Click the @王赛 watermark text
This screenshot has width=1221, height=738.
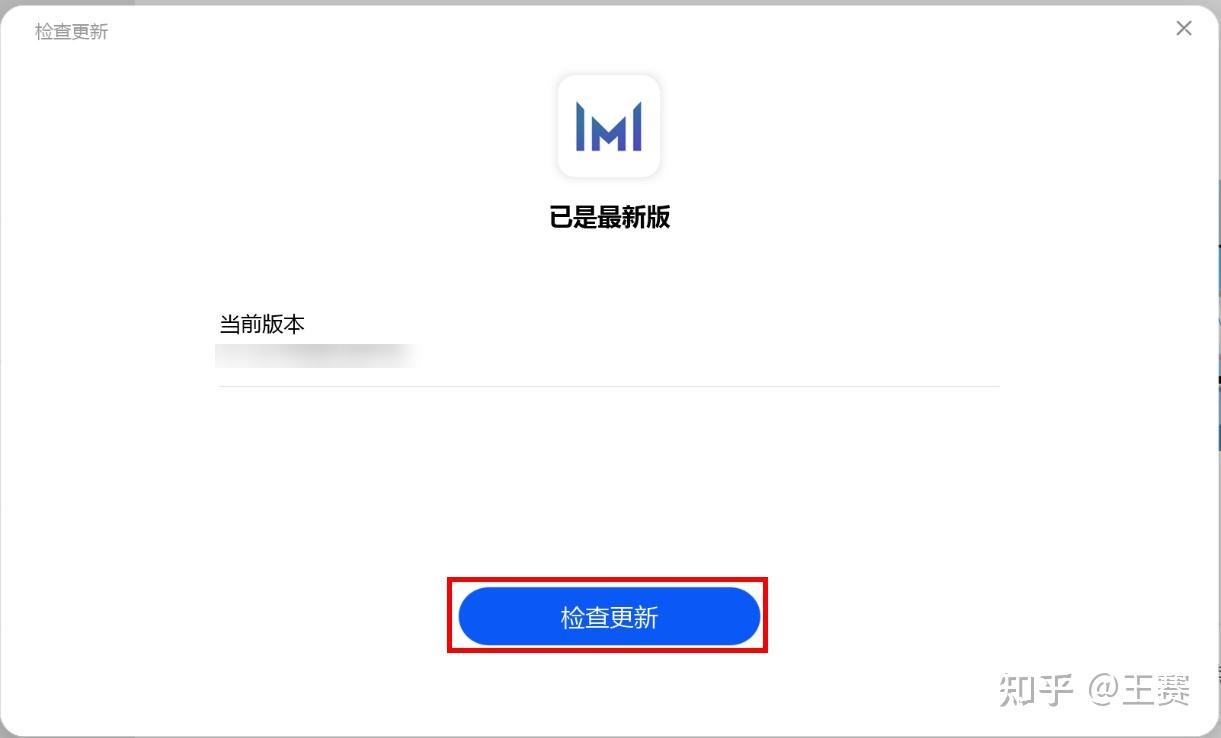click(x=1140, y=690)
